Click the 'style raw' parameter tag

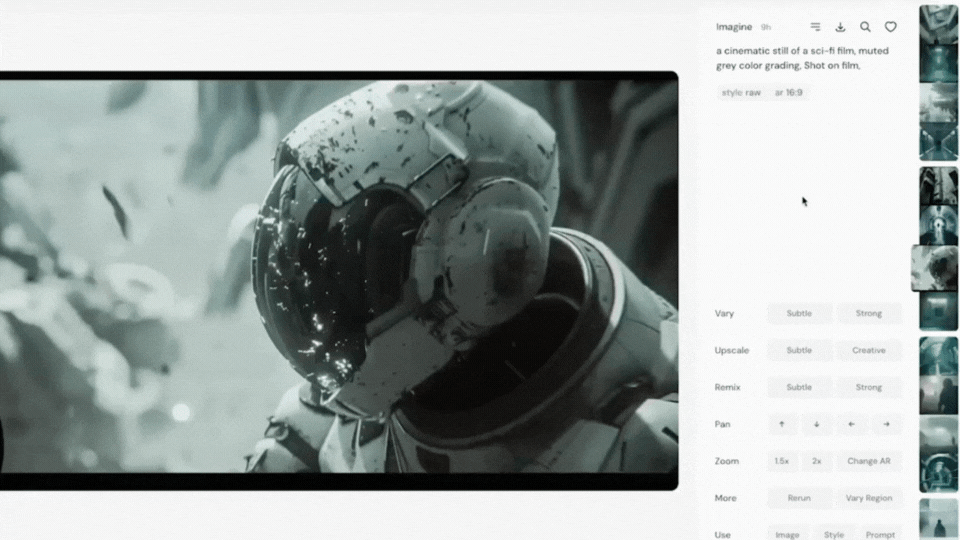(x=741, y=92)
